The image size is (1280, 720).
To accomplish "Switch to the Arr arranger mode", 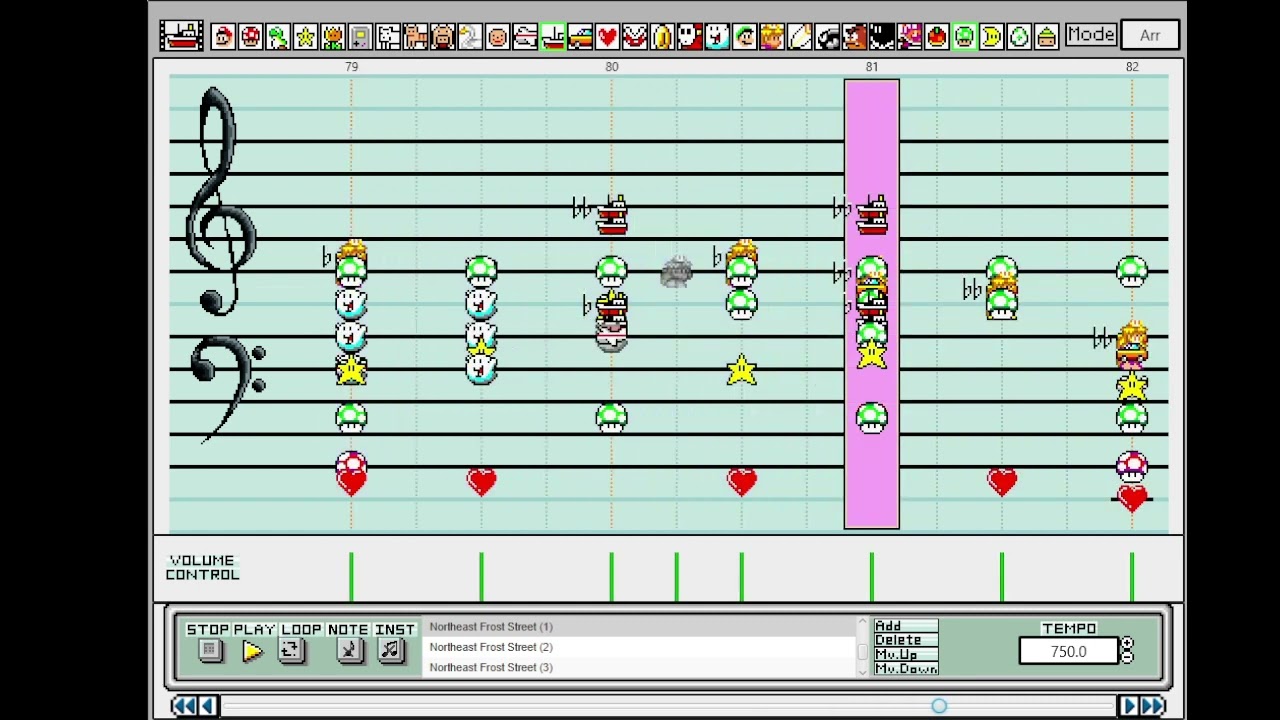I will click(1150, 35).
